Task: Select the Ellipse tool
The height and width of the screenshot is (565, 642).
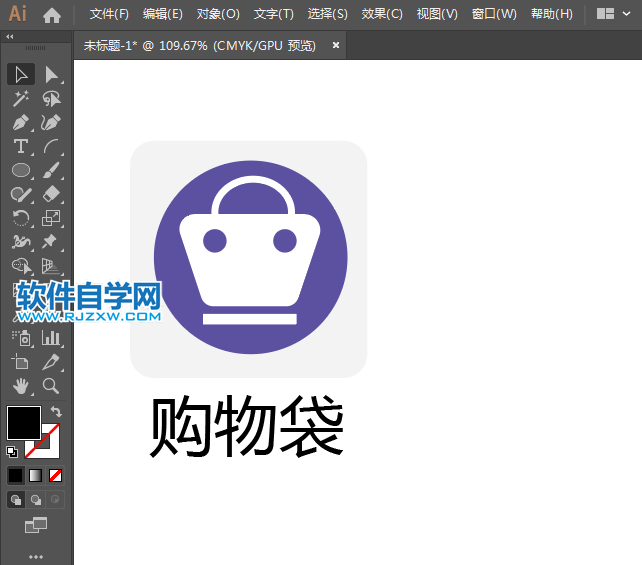Action: click(21, 170)
